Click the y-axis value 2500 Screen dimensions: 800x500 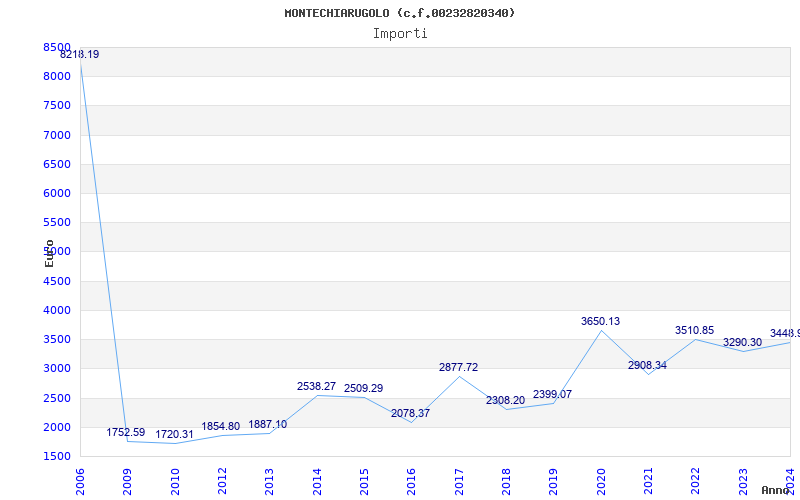coord(57,398)
